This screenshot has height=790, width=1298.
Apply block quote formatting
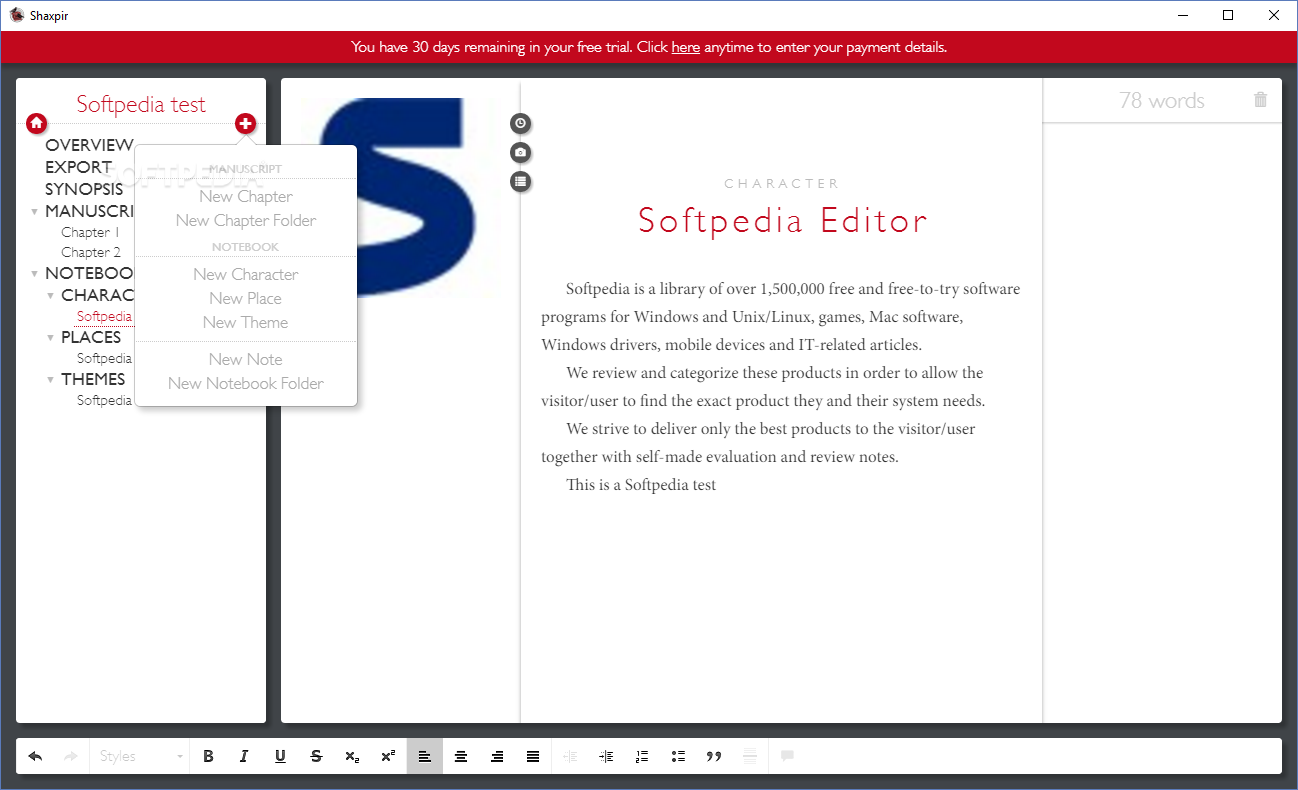click(x=714, y=756)
